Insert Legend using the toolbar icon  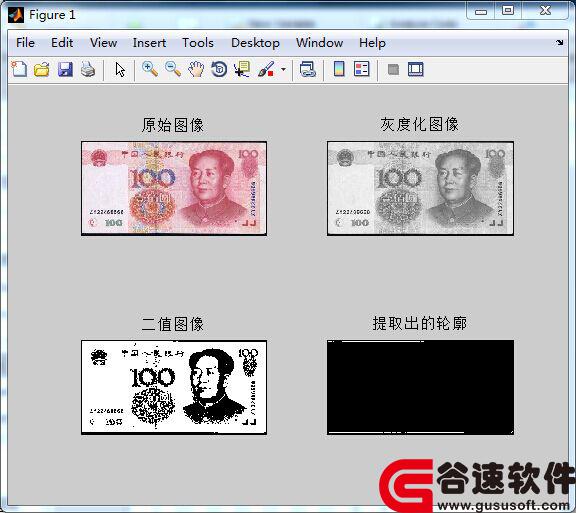361,69
